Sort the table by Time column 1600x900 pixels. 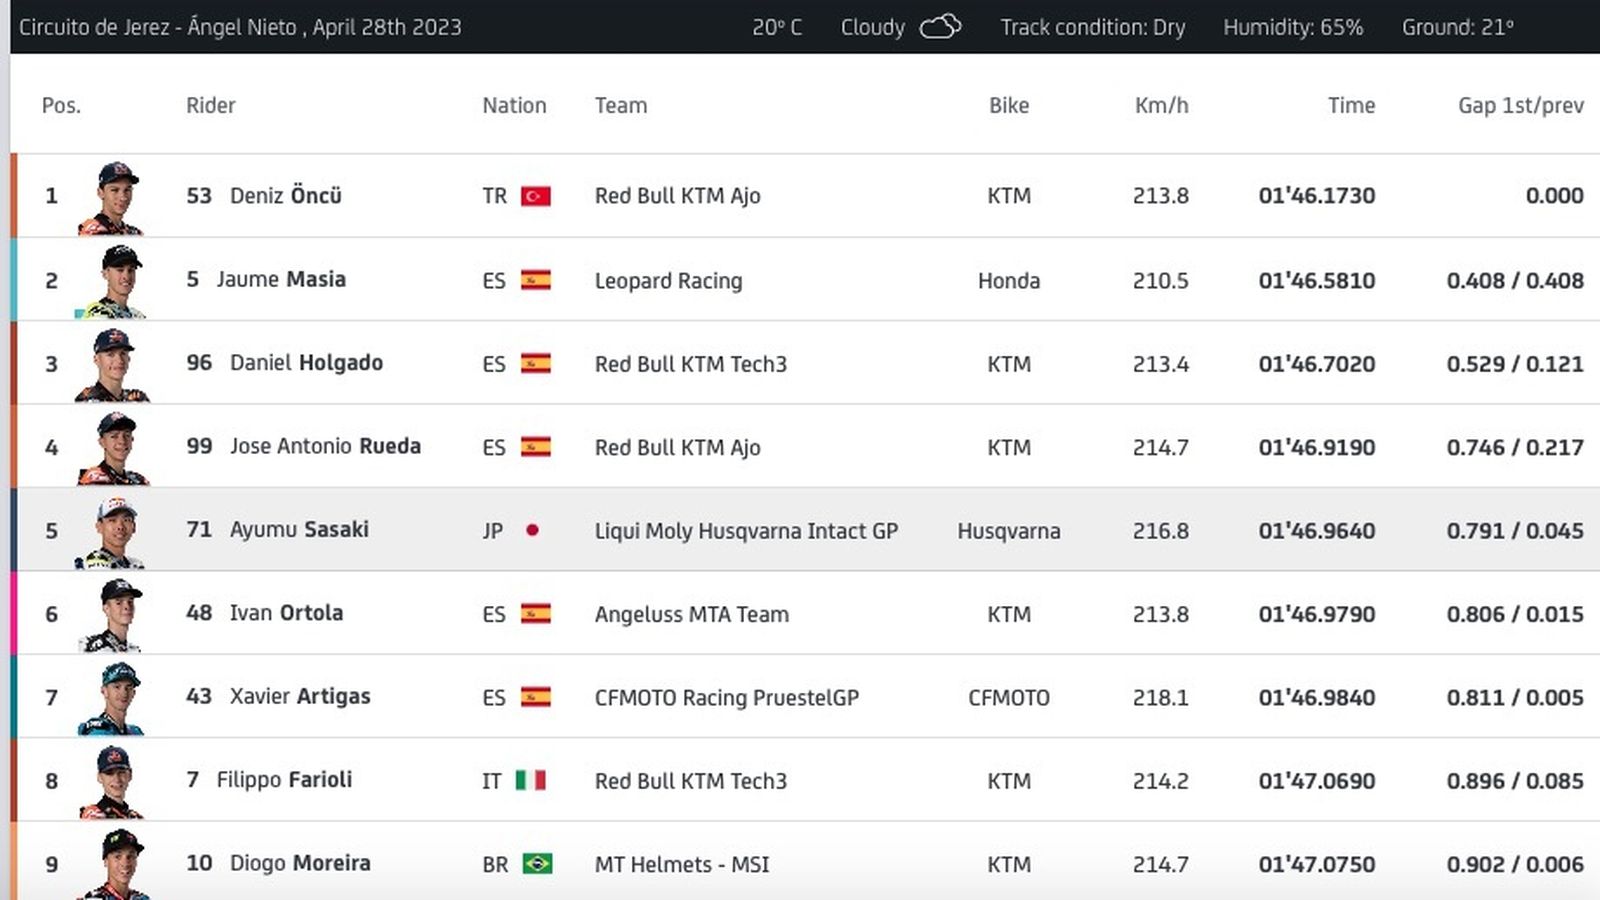(x=1352, y=105)
